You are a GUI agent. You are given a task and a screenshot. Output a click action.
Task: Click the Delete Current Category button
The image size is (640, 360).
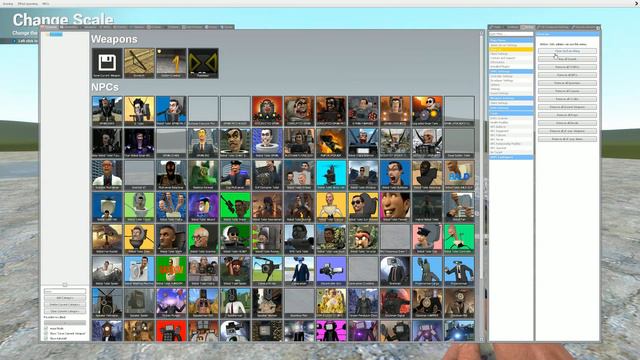(65, 305)
